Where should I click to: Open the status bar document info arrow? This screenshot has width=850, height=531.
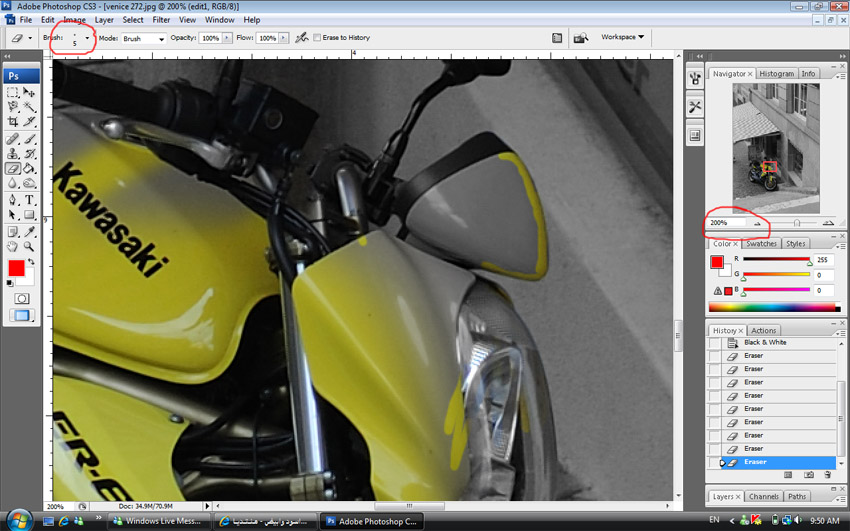tap(207, 506)
